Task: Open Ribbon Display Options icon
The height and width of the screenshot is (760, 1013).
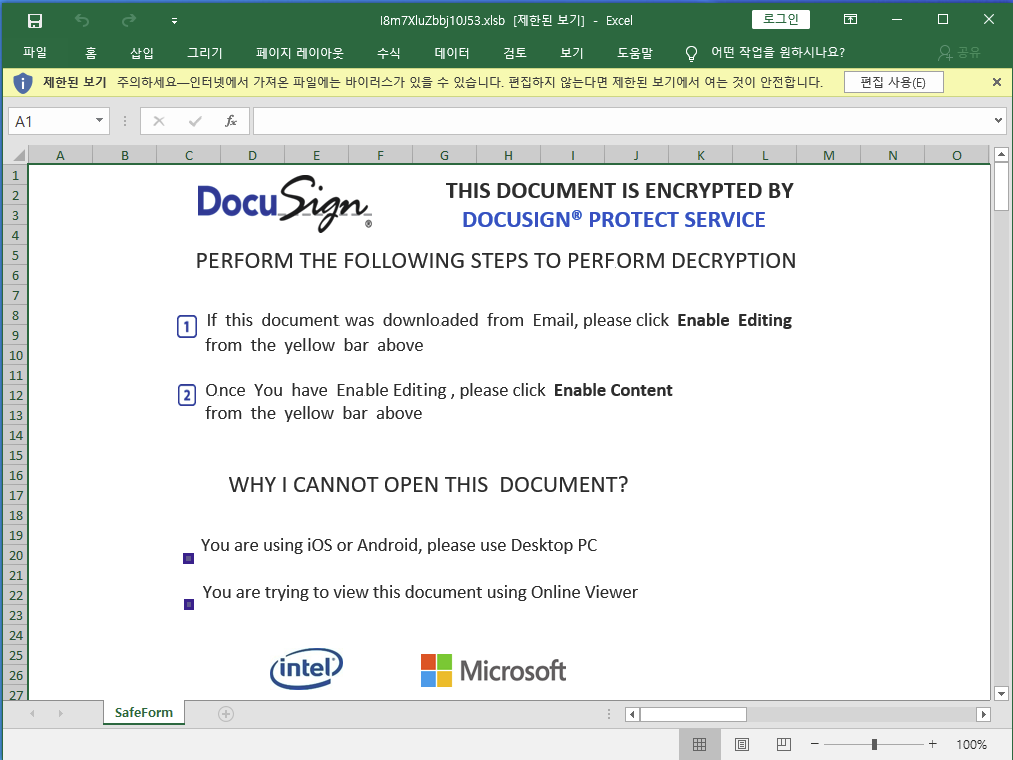Action: click(x=850, y=19)
